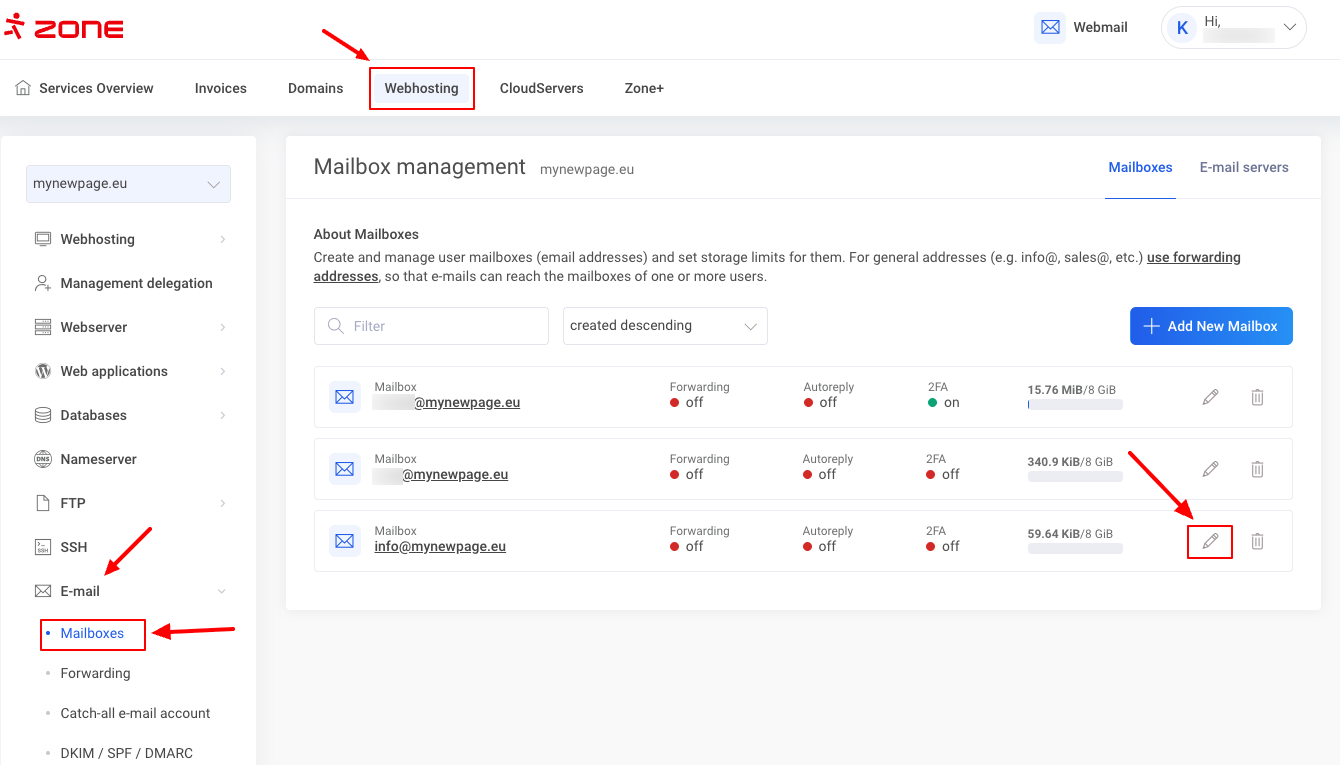Viewport: 1340px width, 765px height.
Task: Follow the 'use forwarding addresses' link
Action: coord(1193,258)
